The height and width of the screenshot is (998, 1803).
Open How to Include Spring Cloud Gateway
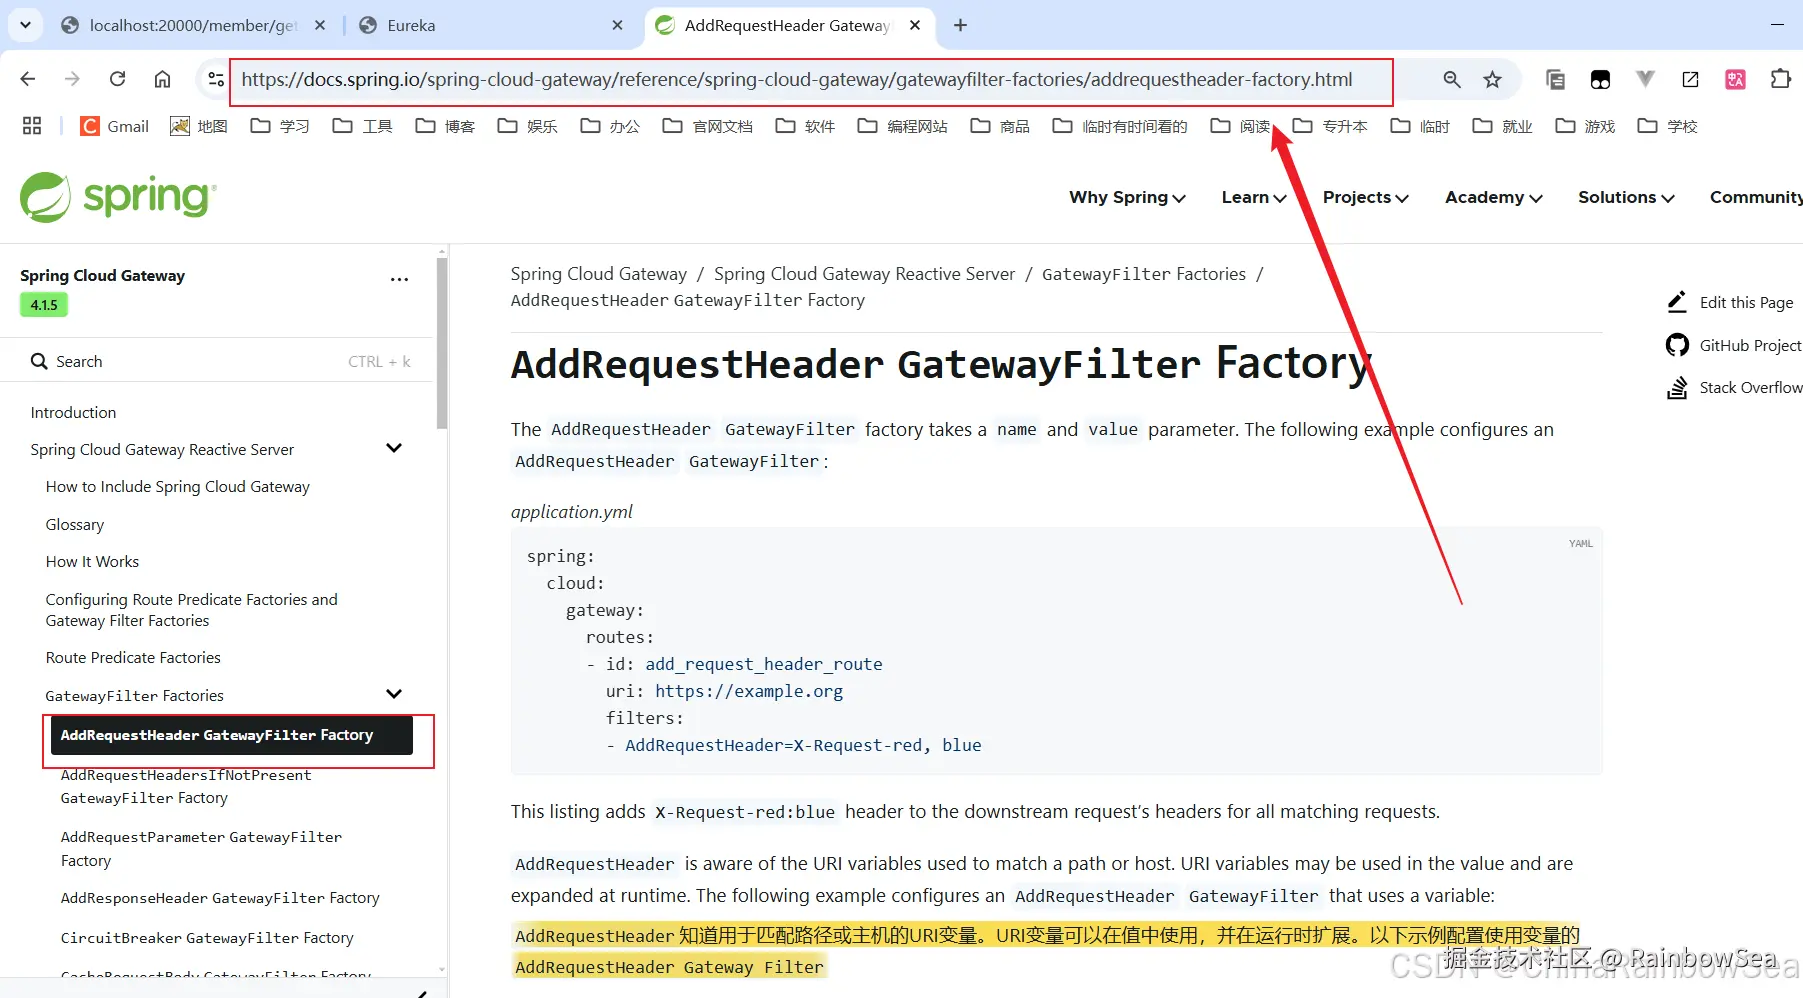(x=178, y=486)
